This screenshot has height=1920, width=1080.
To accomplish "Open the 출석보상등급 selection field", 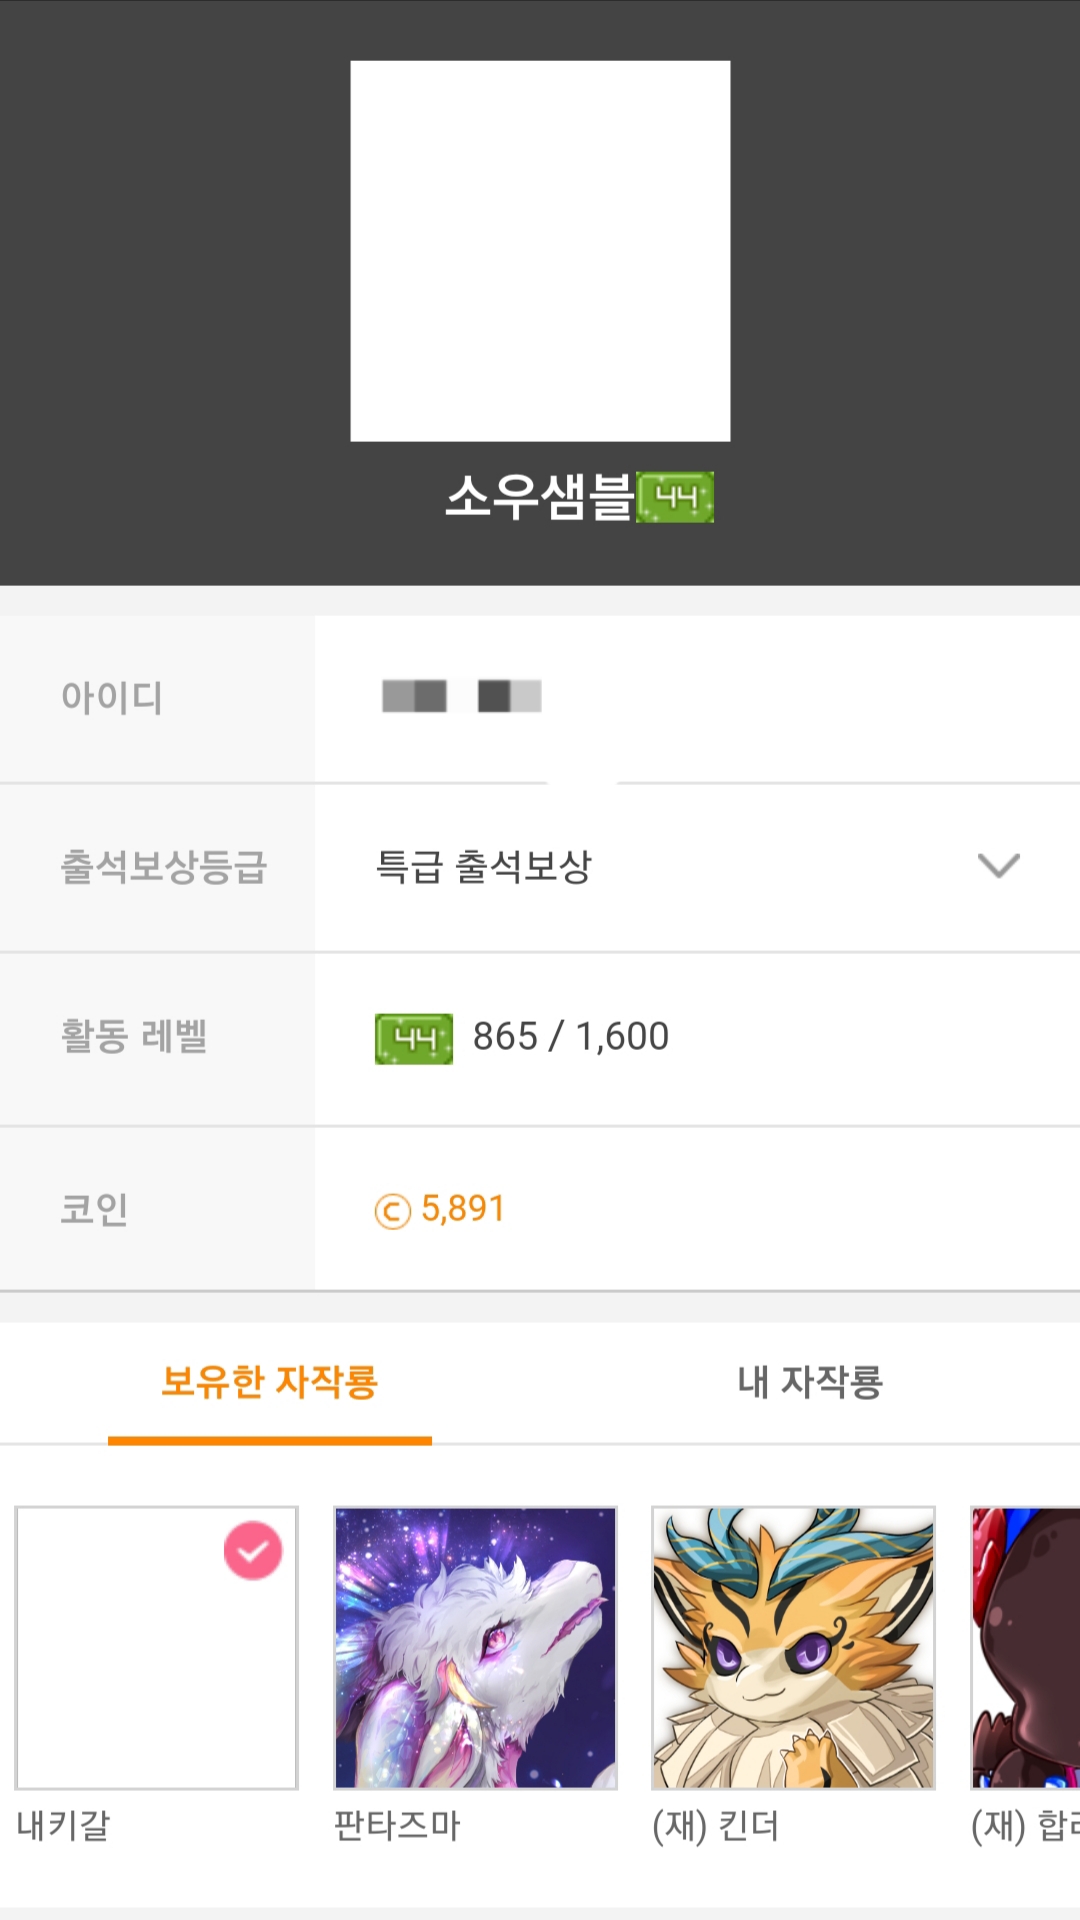I will point(697,867).
